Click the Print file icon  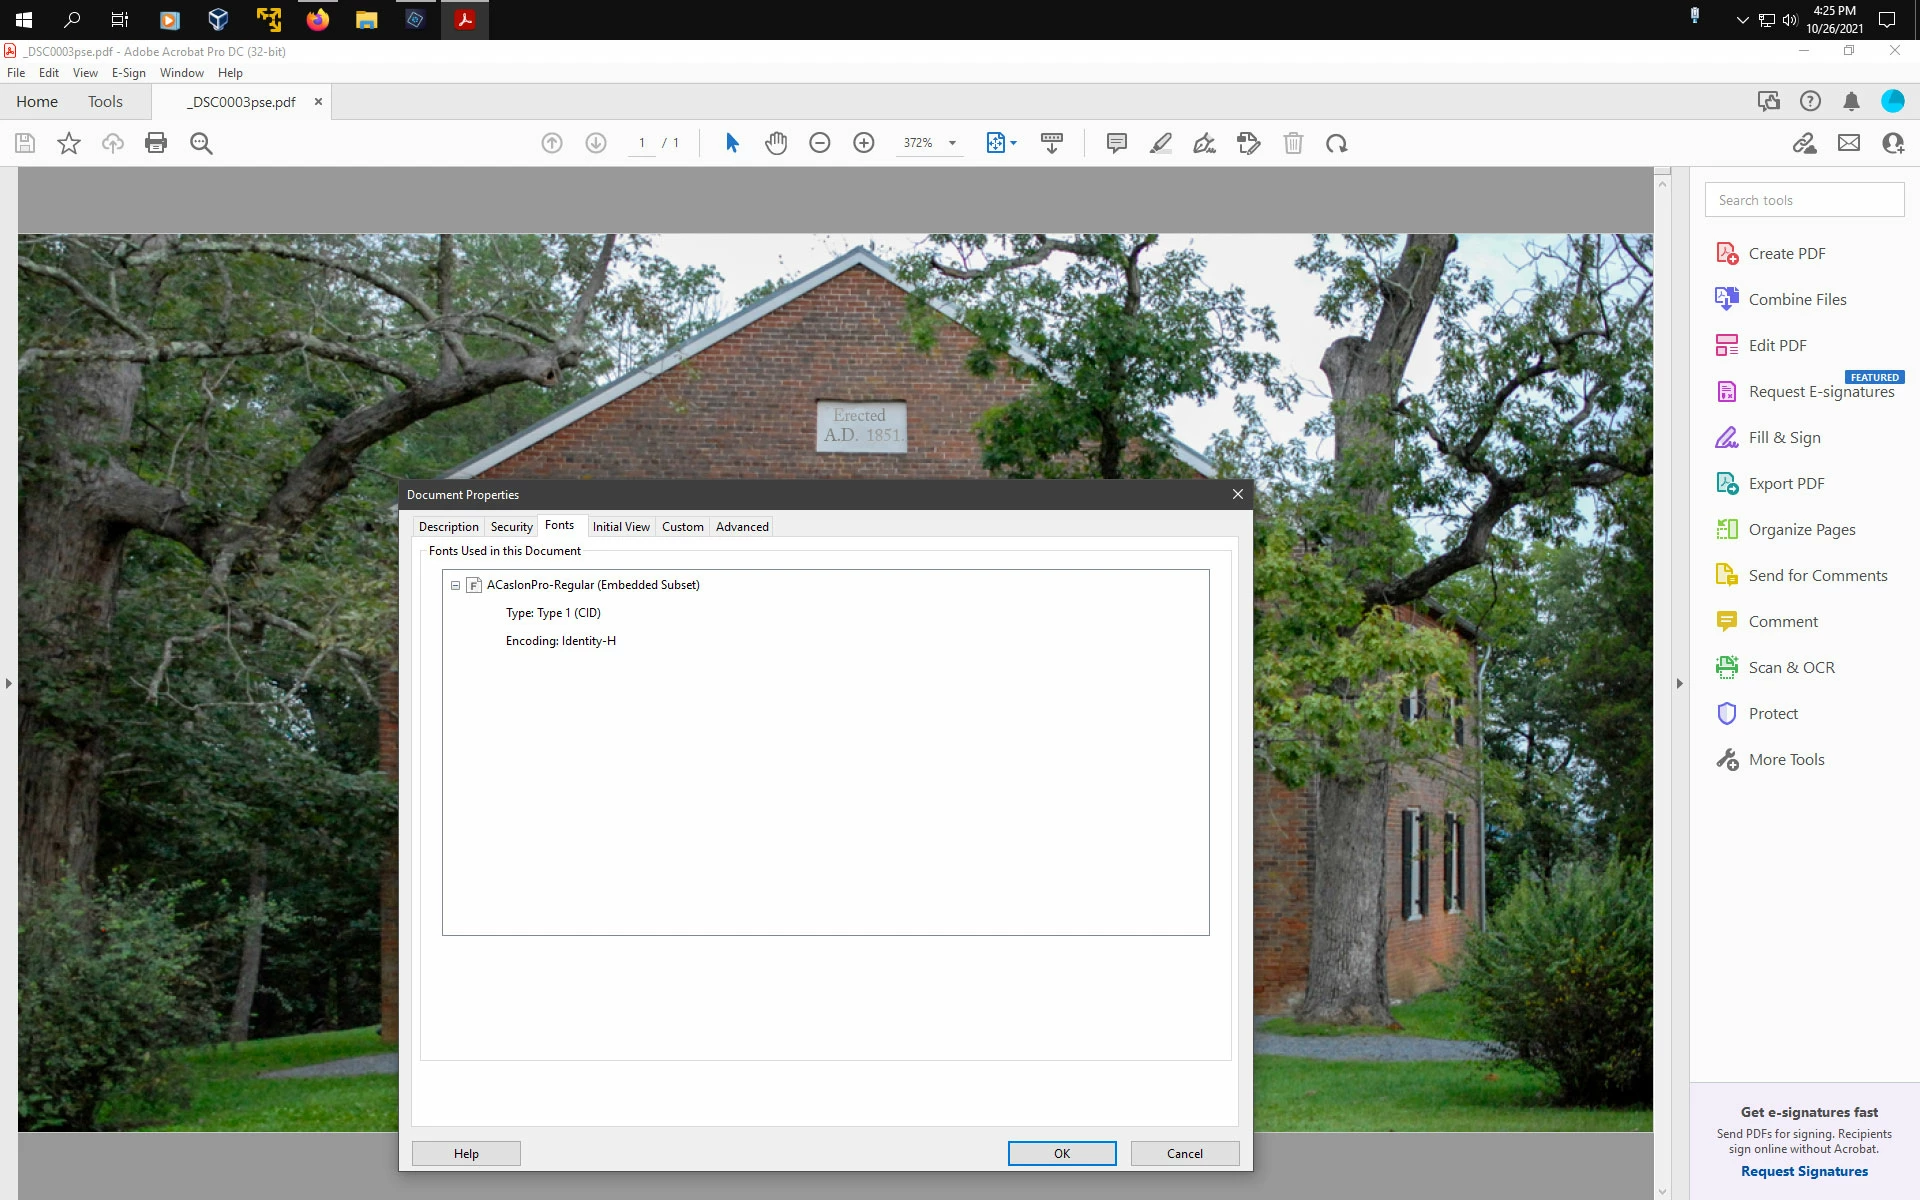(x=156, y=143)
